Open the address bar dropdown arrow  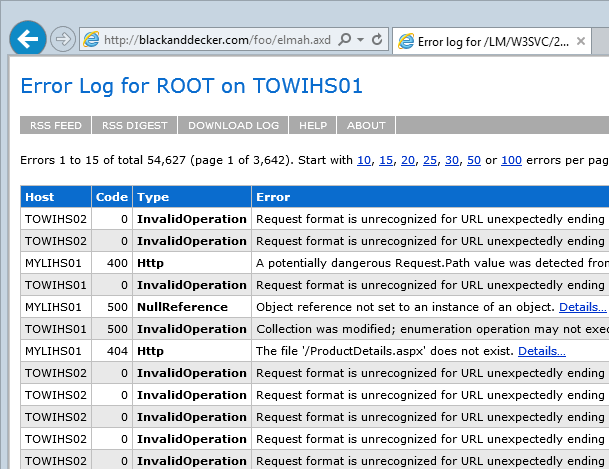pyautogui.click(x=360, y=39)
